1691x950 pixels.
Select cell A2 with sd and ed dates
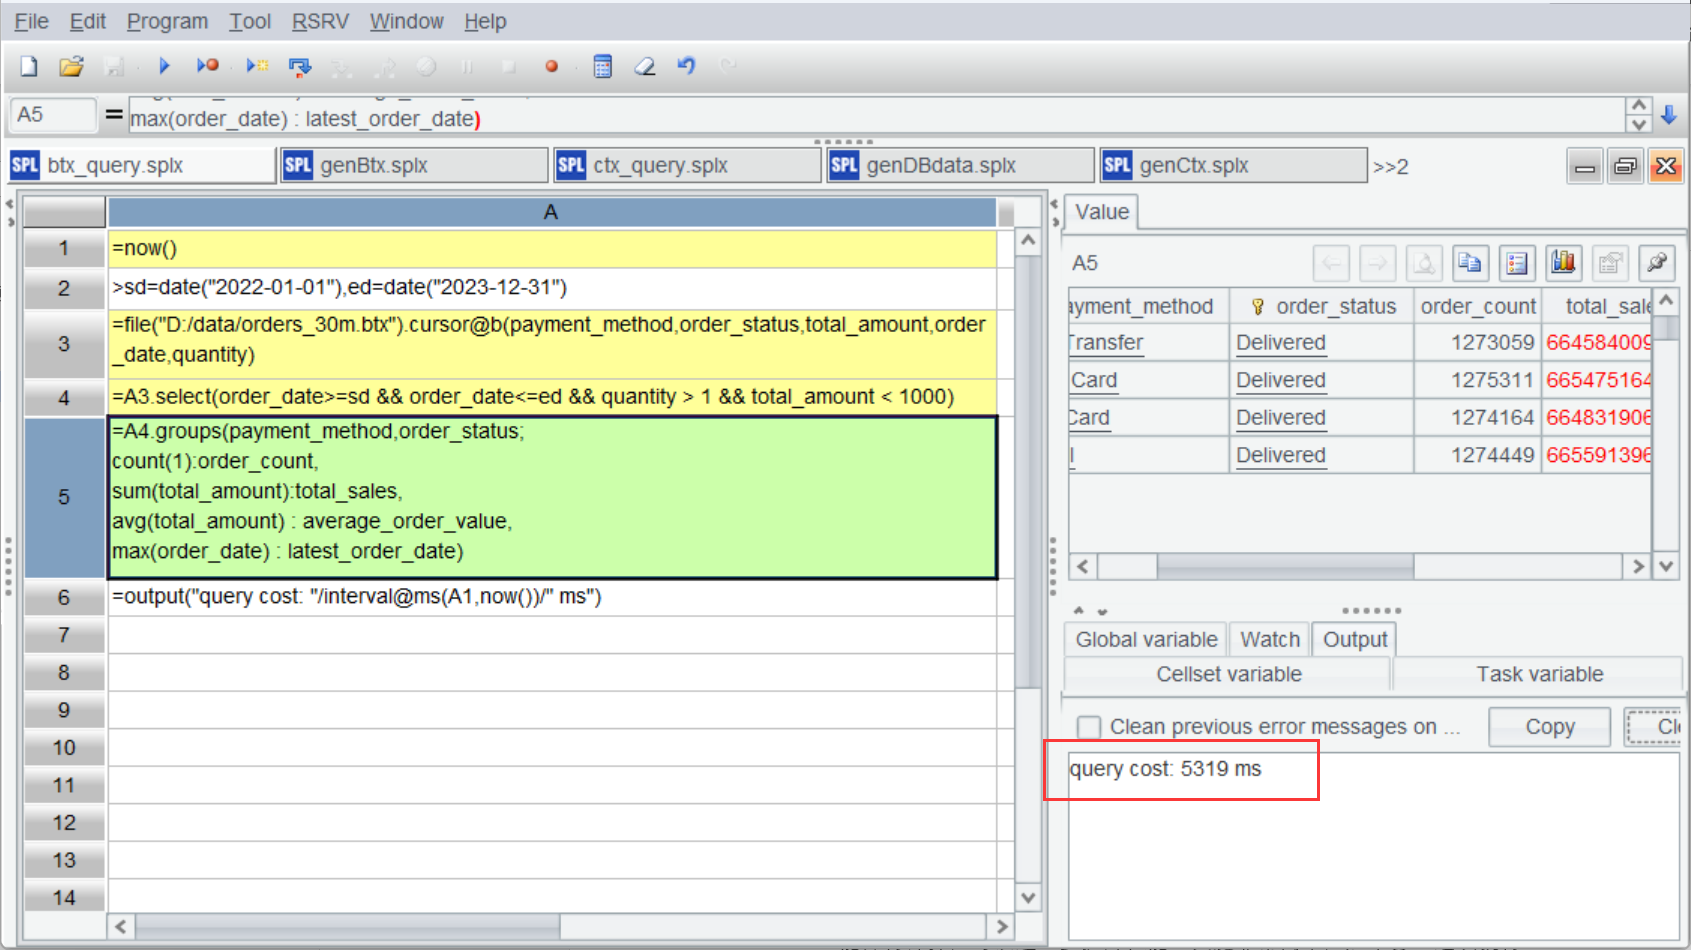(x=552, y=288)
